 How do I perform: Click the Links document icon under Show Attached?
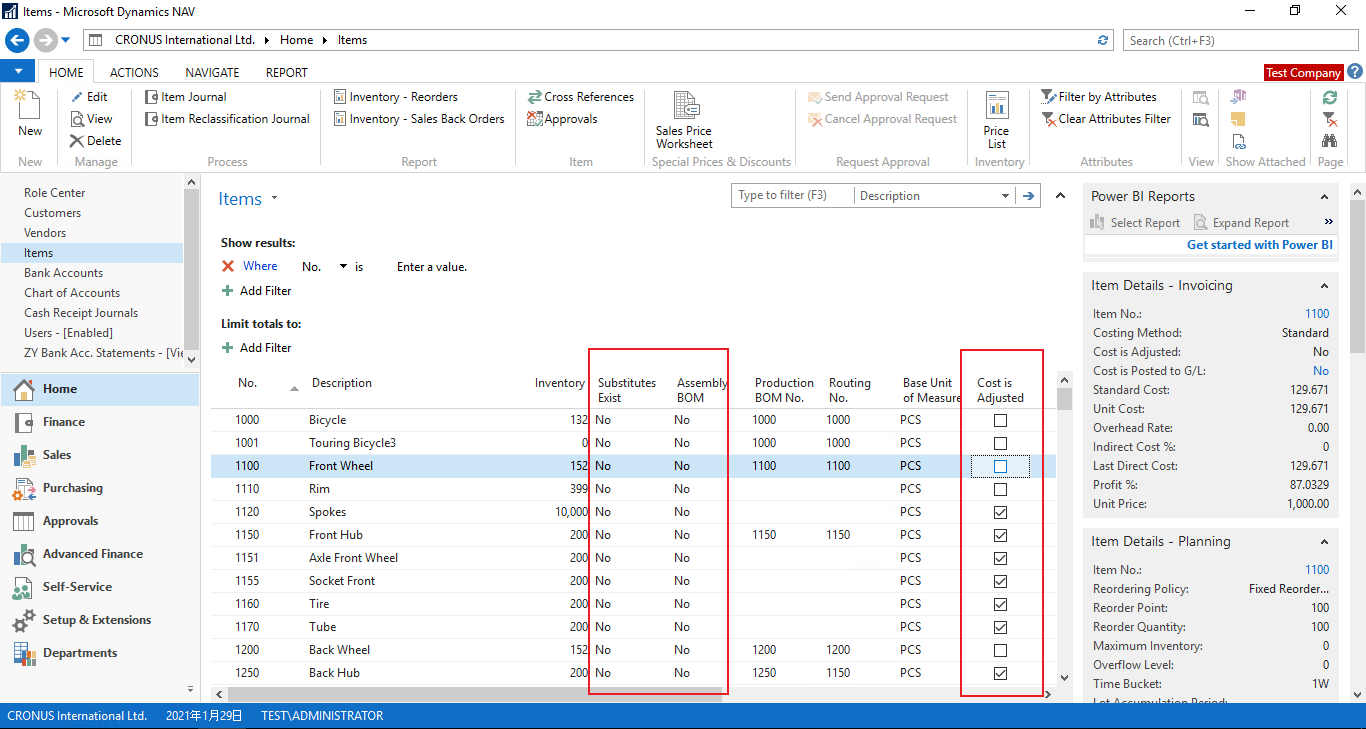tap(1238, 141)
